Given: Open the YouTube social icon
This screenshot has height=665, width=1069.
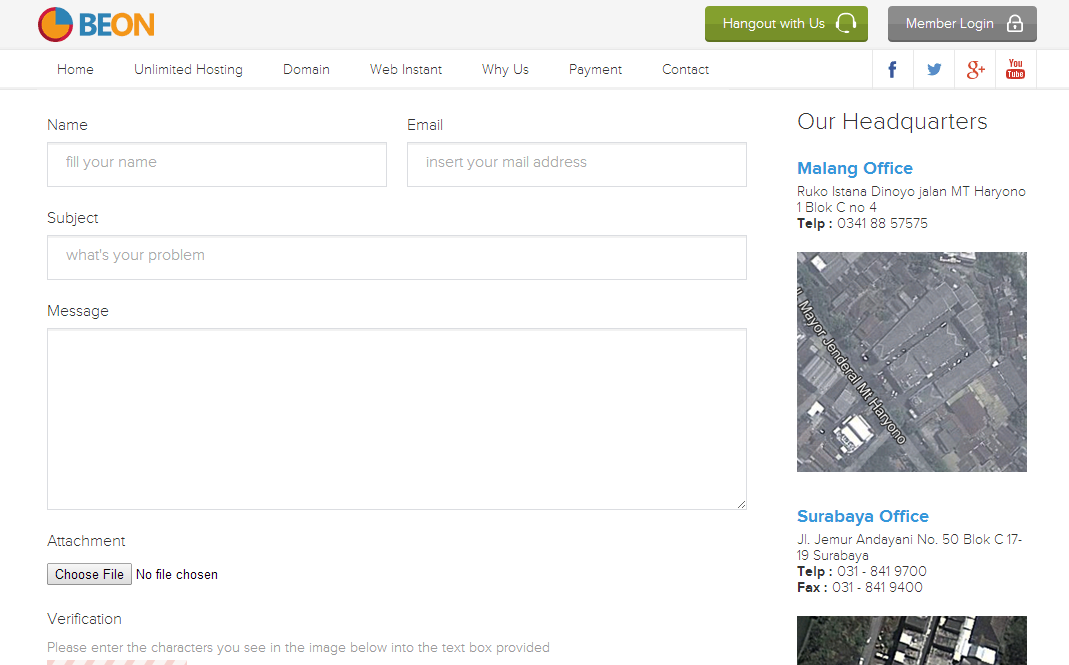Looking at the screenshot, I should [x=1015, y=69].
